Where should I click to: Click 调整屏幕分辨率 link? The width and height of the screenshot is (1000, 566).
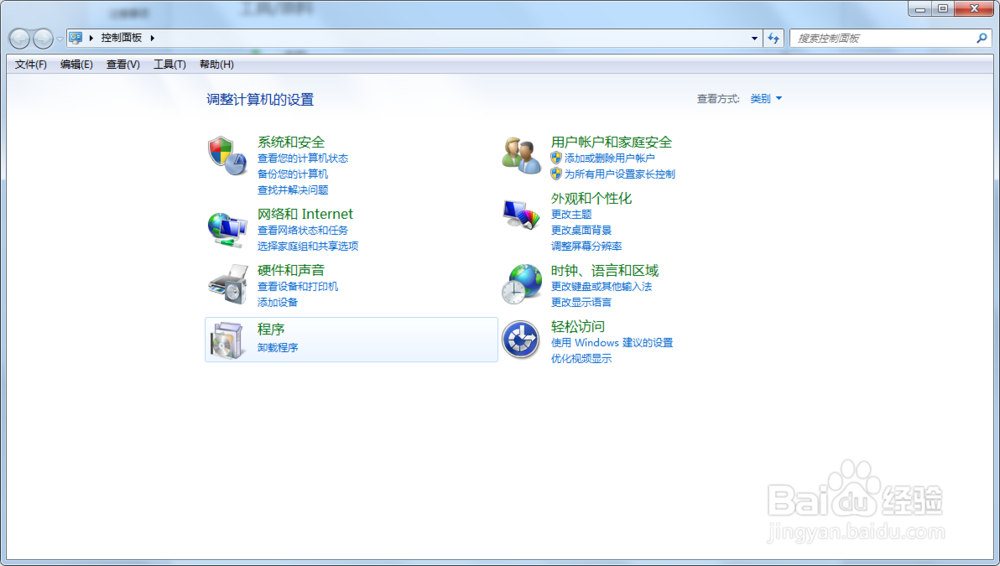click(587, 246)
